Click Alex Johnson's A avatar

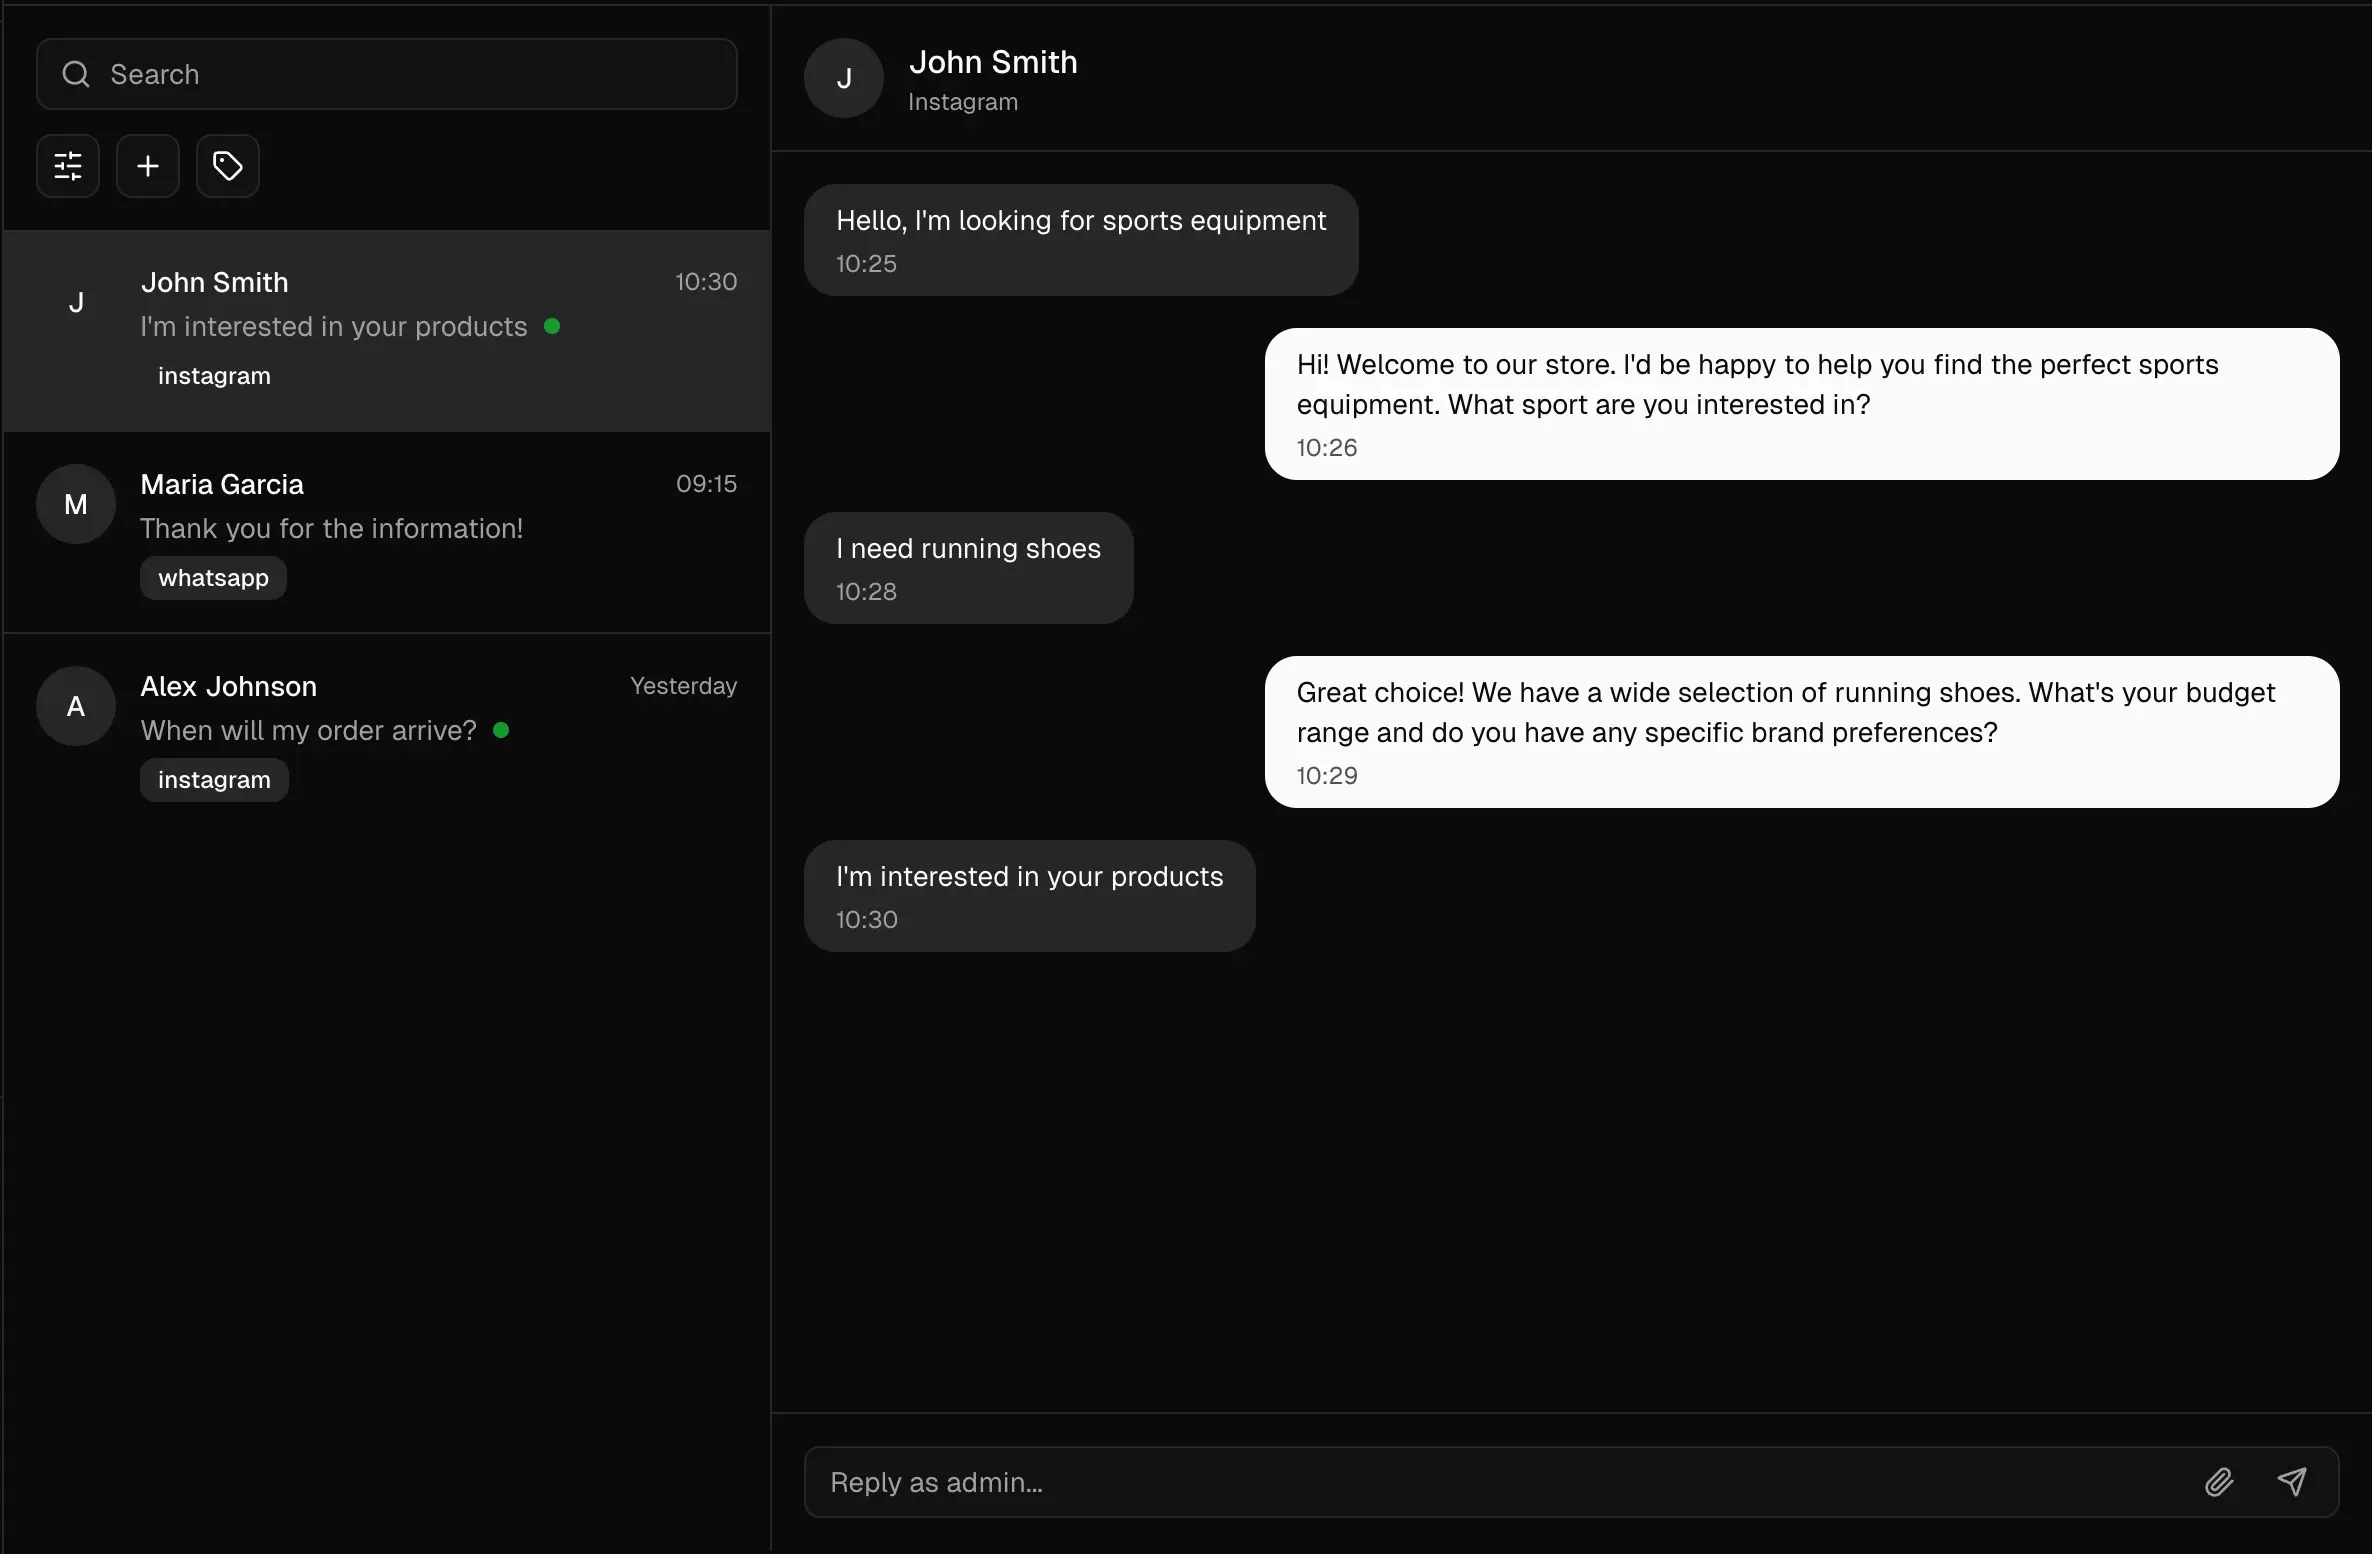coord(76,706)
